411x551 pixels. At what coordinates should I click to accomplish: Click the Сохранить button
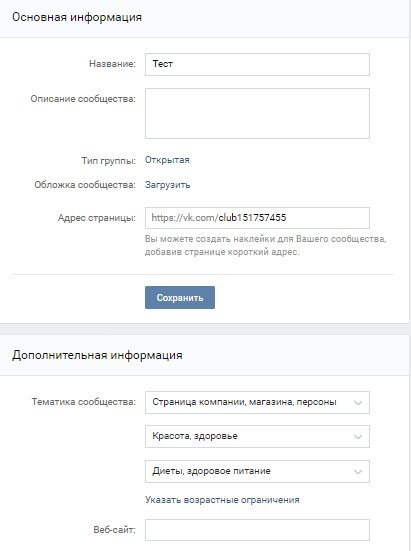(x=180, y=298)
